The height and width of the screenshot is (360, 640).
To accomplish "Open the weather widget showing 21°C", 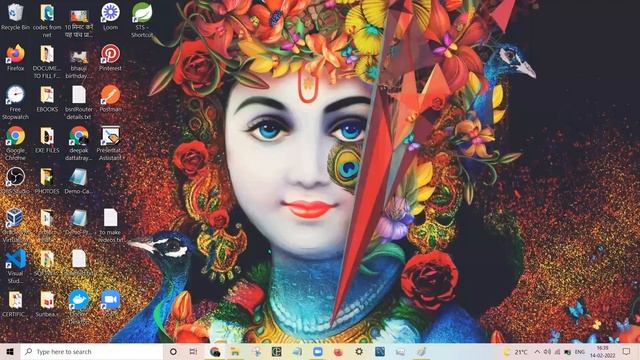I will (516, 351).
